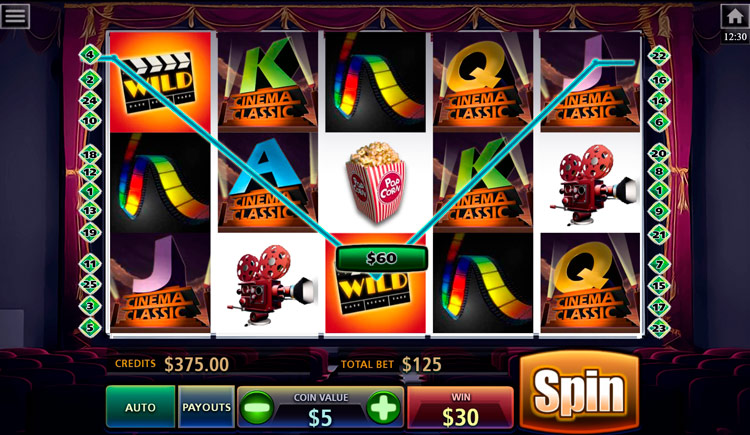Choose payline 5 diamond marker
This screenshot has height=435, width=750.
[x=90, y=328]
